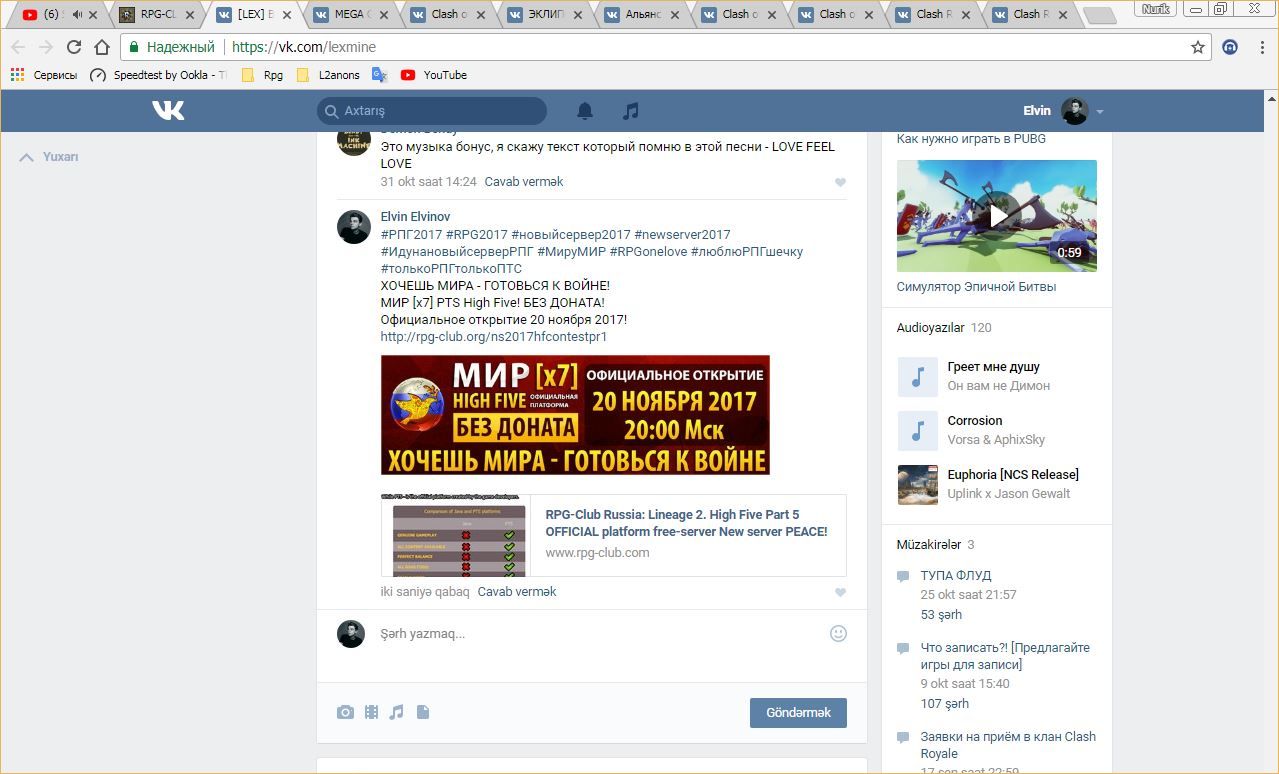Open the rpg-club.org/ns2017hfcontestpr1 link
This screenshot has height=774, width=1279.
tap(494, 337)
